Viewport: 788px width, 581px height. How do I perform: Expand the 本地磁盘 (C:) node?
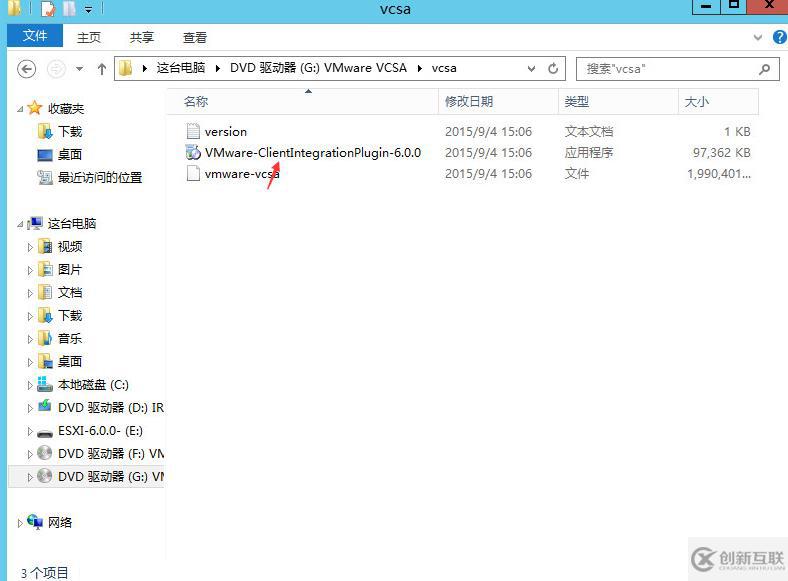(30, 385)
